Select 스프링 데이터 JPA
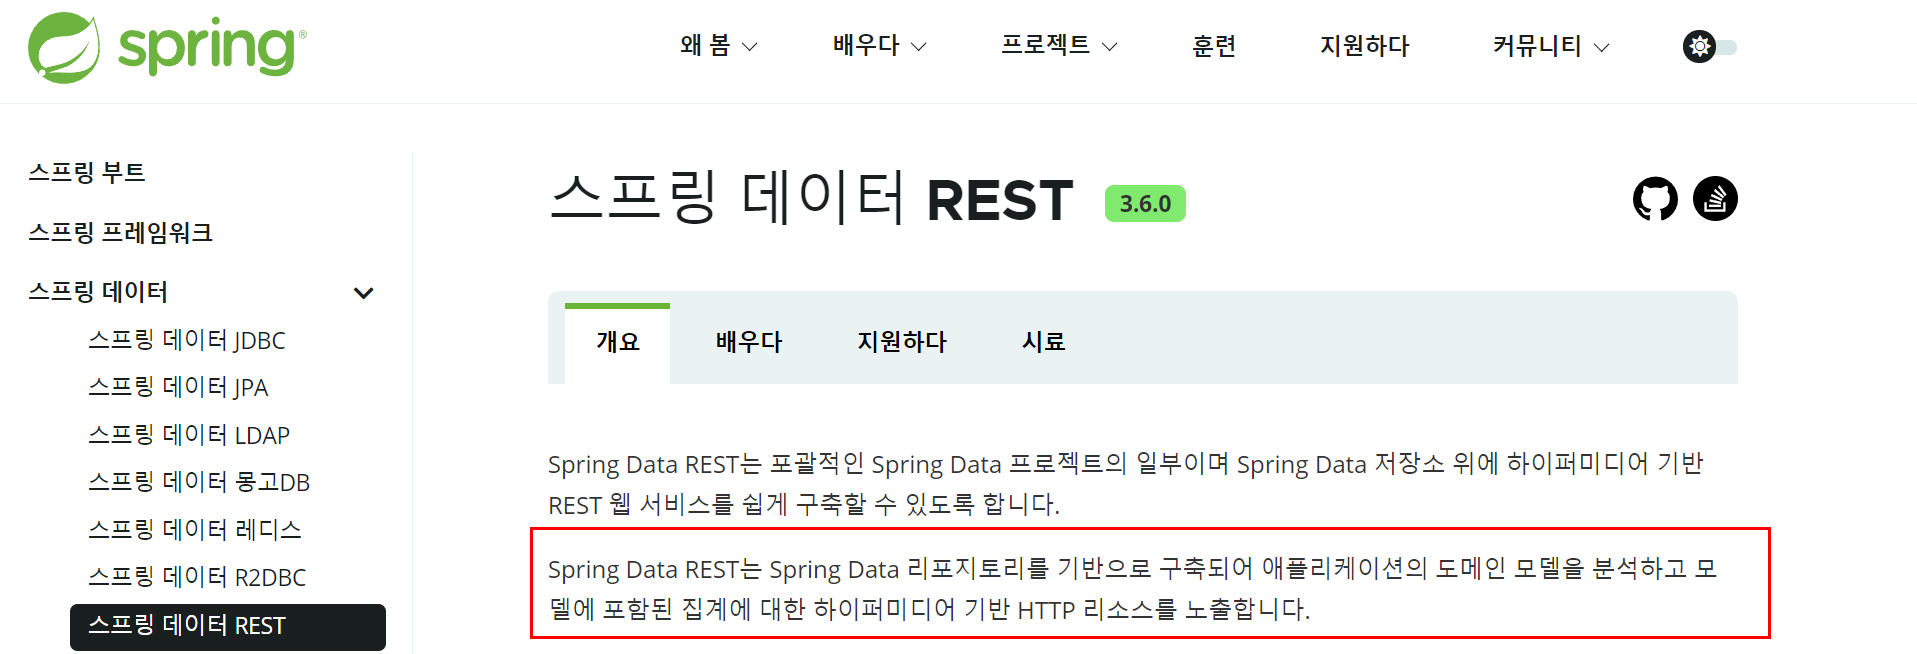This screenshot has height=654, width=1917. pyautogui.click(x=178, y=387)
